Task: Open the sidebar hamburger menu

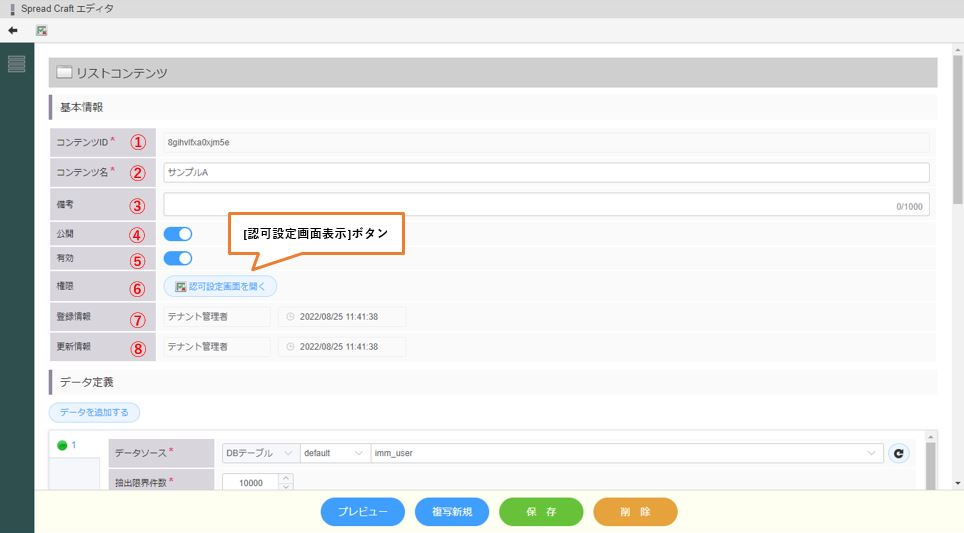Action: pyautogui.click(x=16, y=64)
